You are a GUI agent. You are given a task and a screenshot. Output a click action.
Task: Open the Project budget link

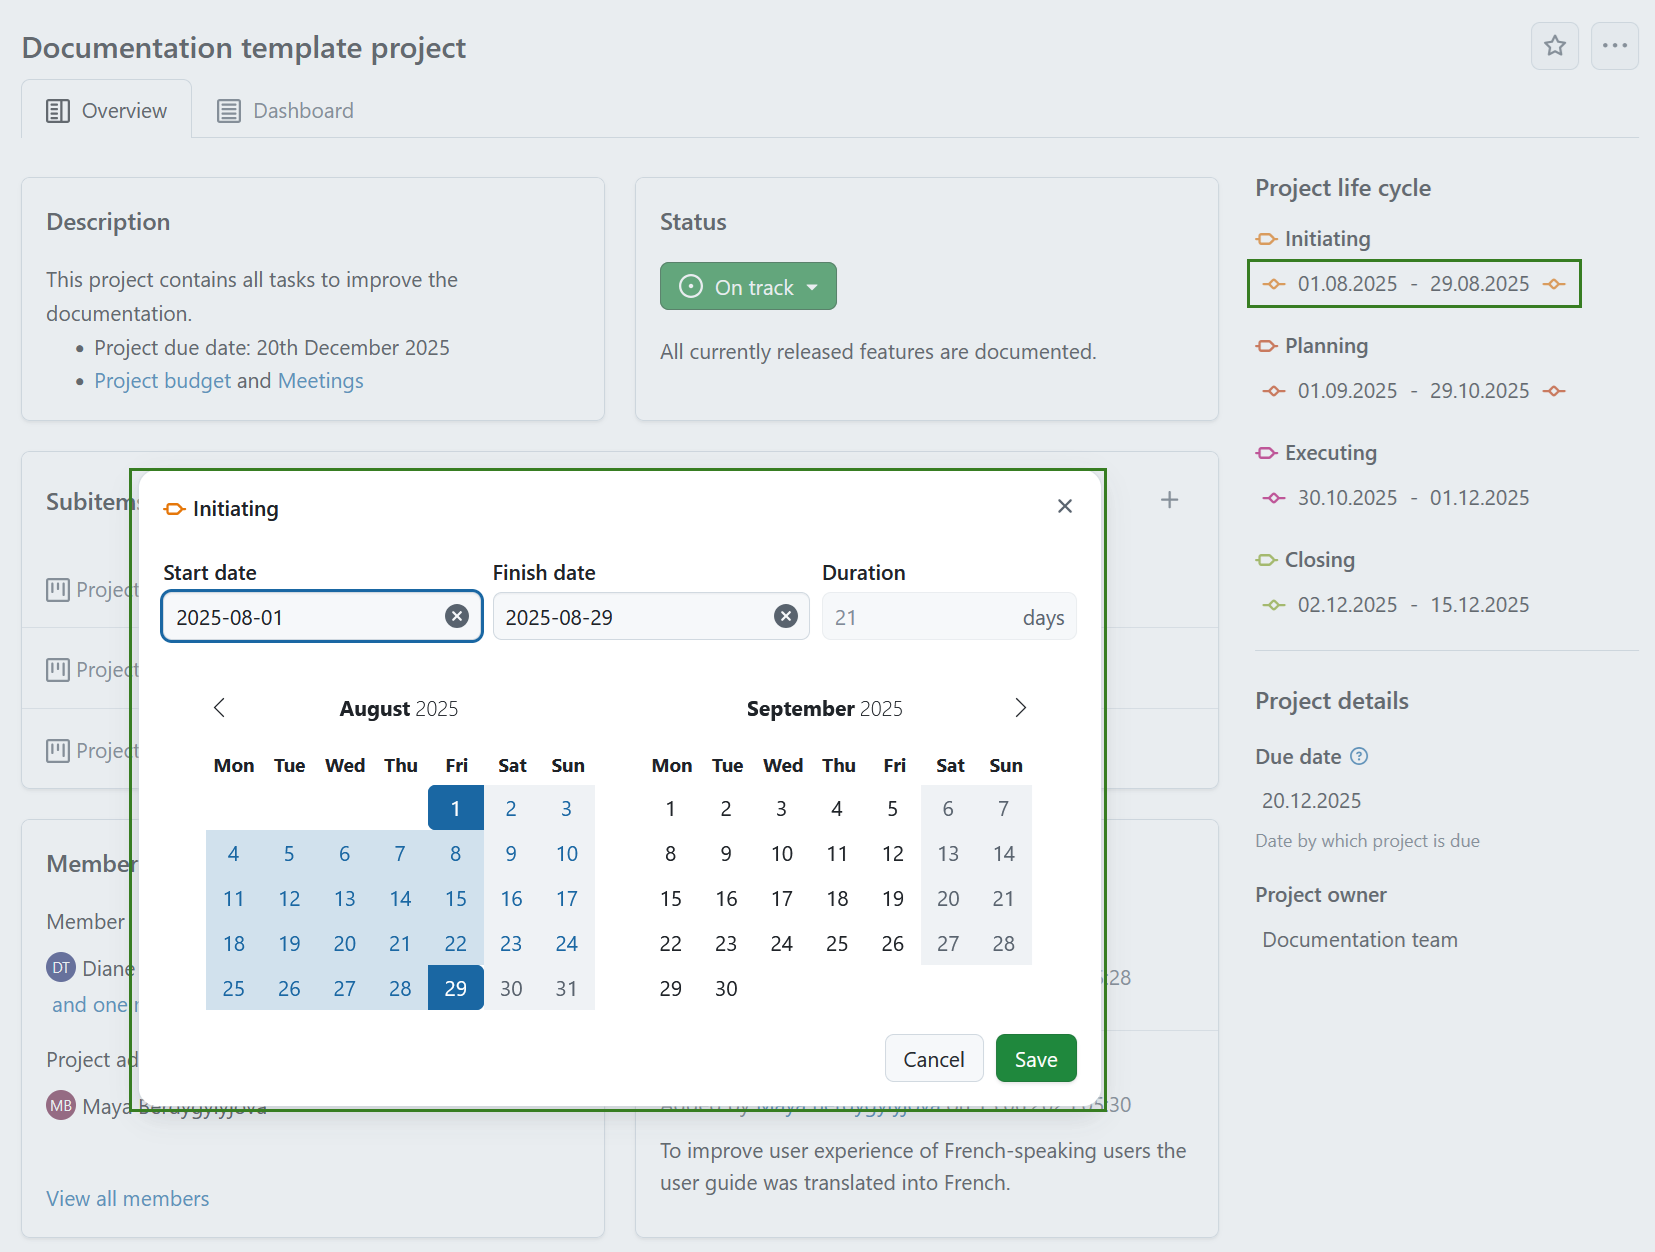click(x=162, y=380)
